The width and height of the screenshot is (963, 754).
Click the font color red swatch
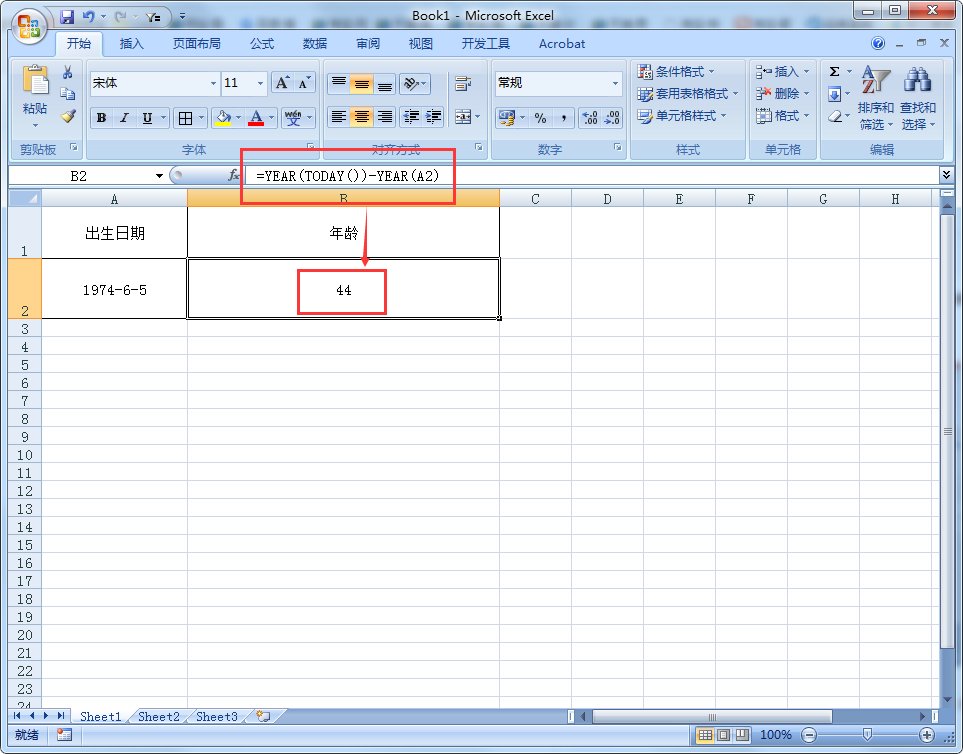click(256, 118)
